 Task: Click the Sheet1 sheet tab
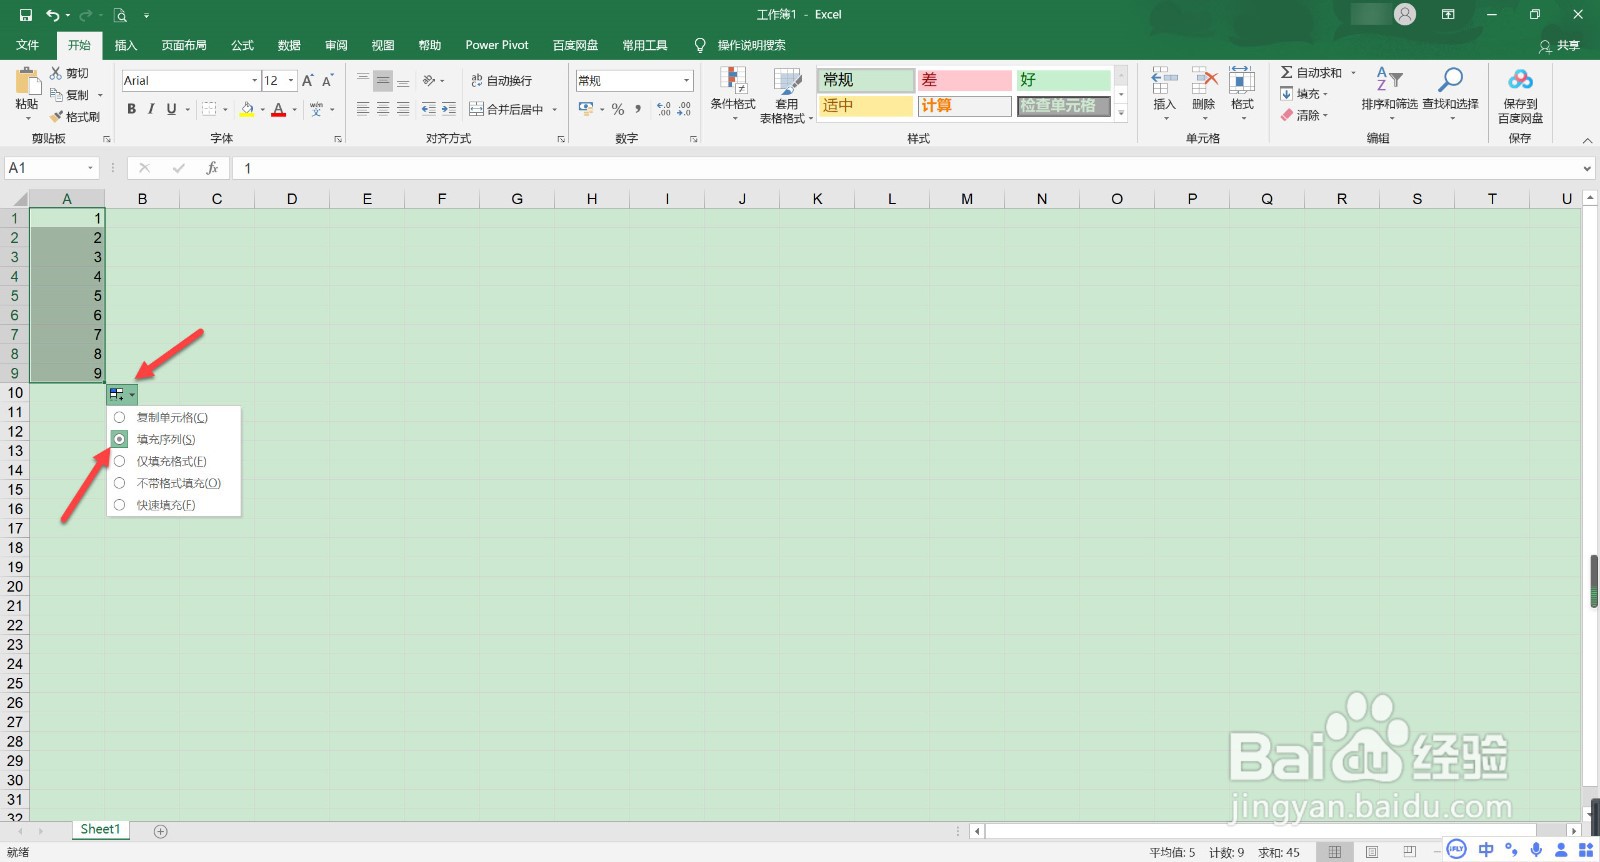[x=100, y=830]
